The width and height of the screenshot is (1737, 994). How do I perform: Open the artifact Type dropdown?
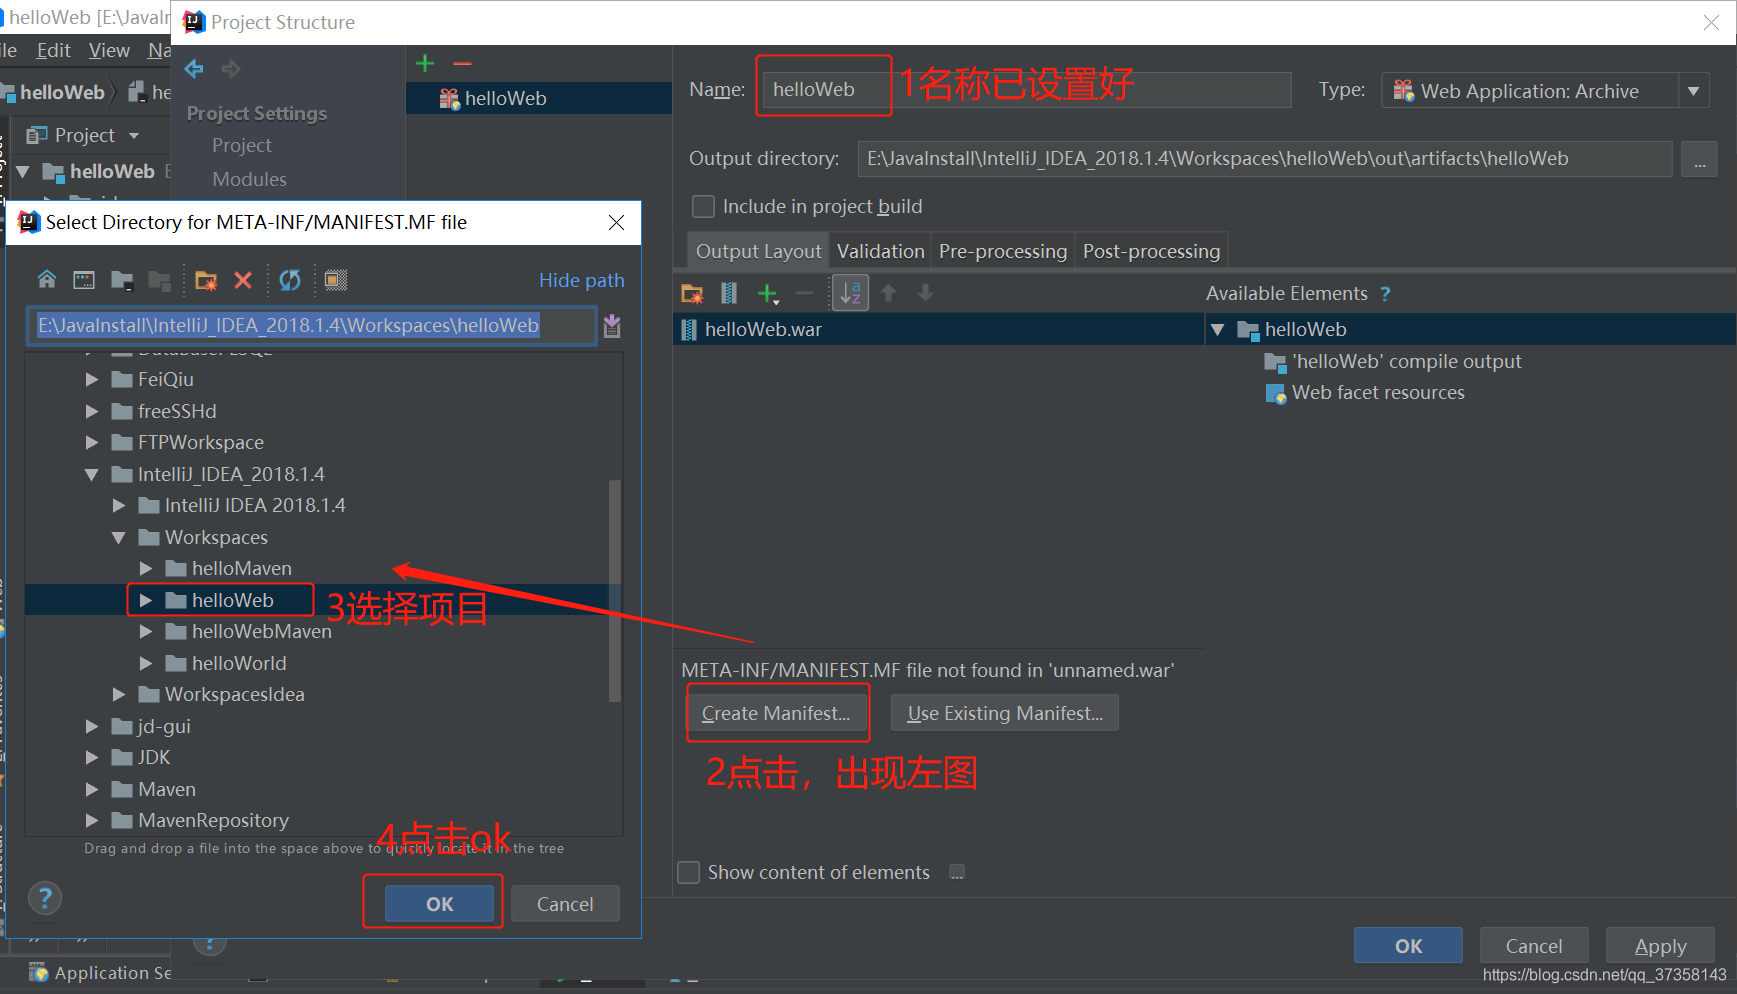(x=1693, y=91)
